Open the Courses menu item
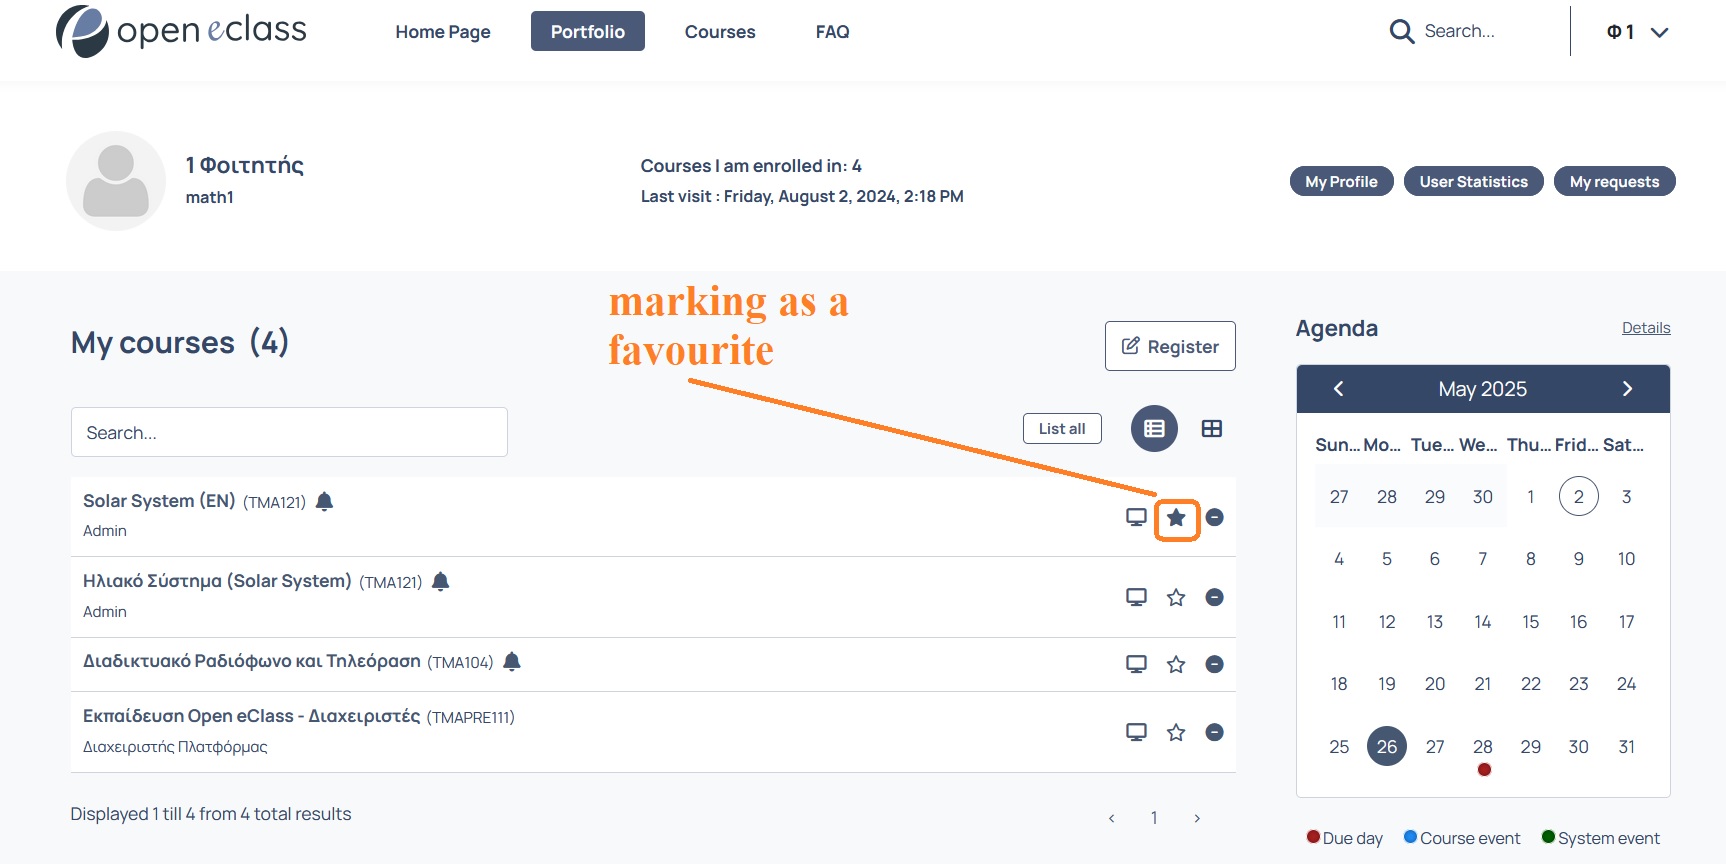The height and width of the screenshot is (864, 1726). [720, 32]
